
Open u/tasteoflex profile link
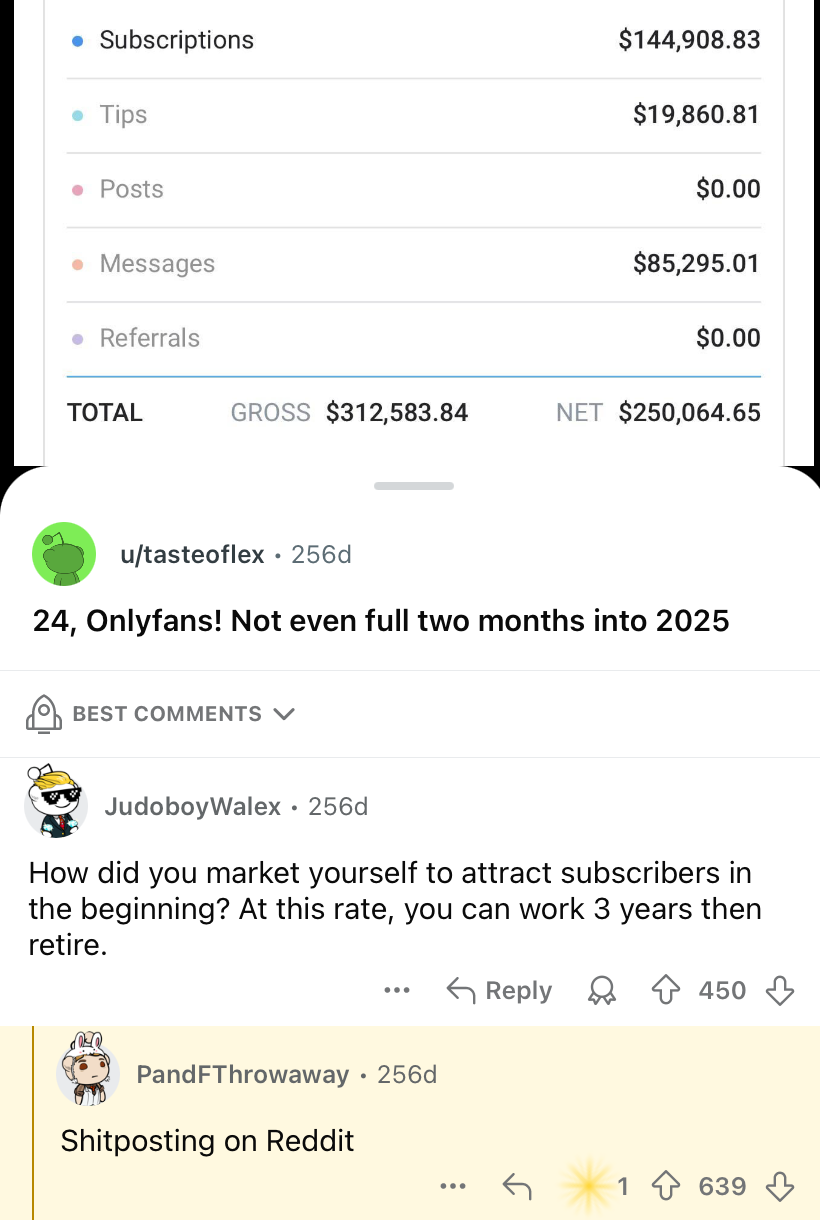pos(192,554)
